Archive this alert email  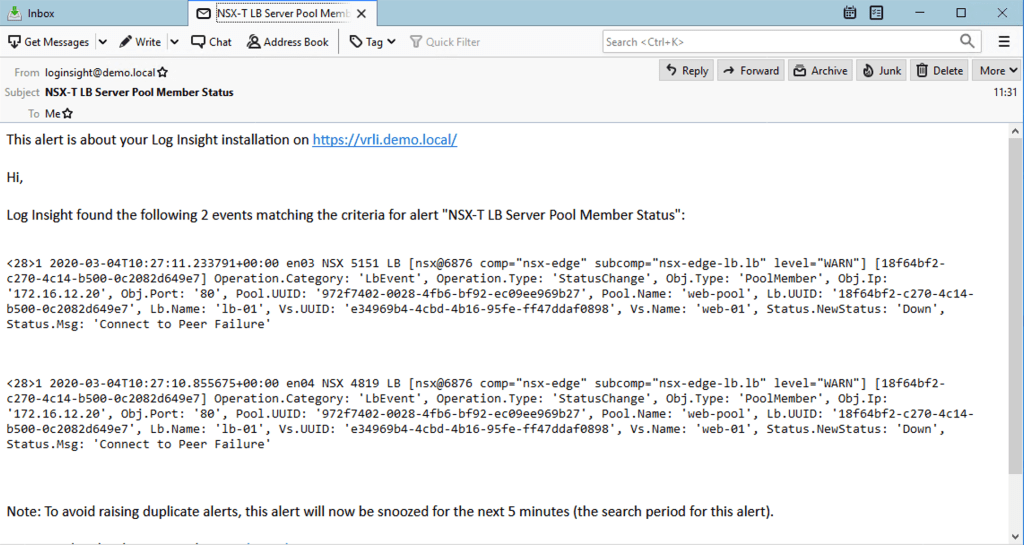(820, 71)
